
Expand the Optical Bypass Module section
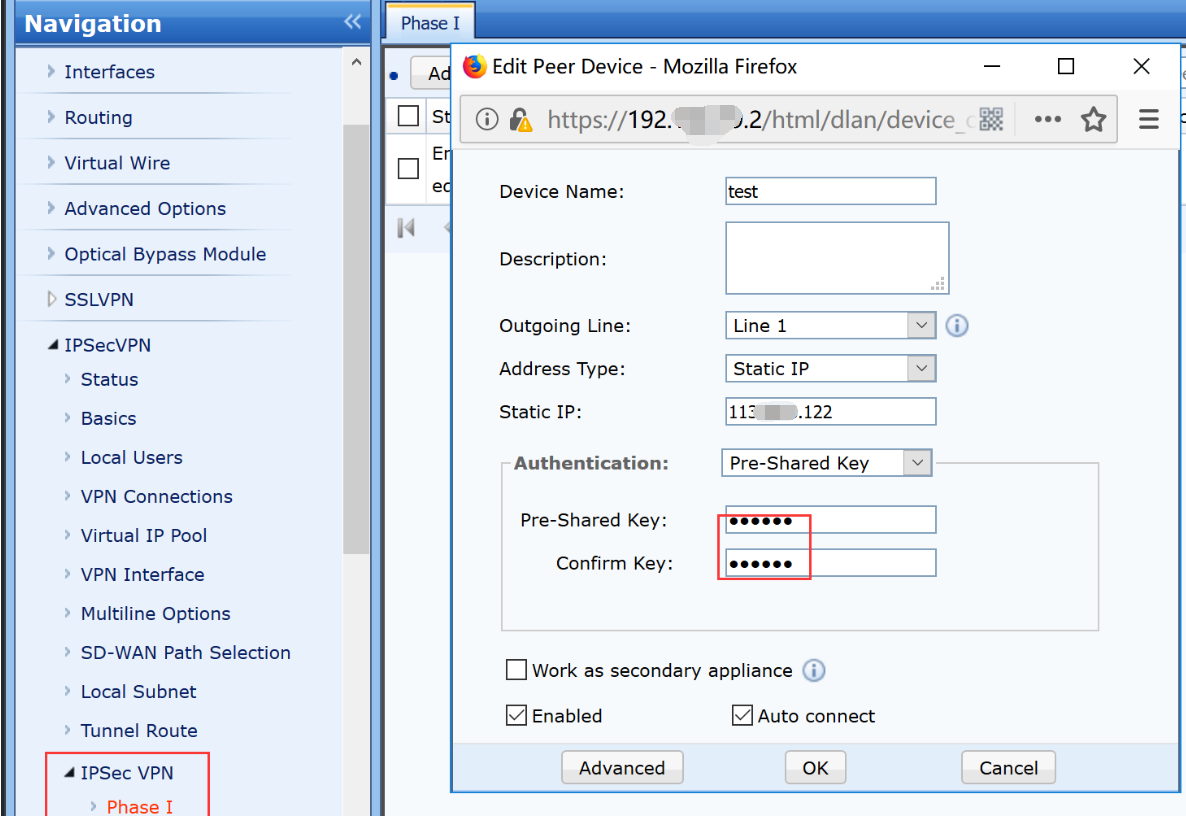point(51,253)
